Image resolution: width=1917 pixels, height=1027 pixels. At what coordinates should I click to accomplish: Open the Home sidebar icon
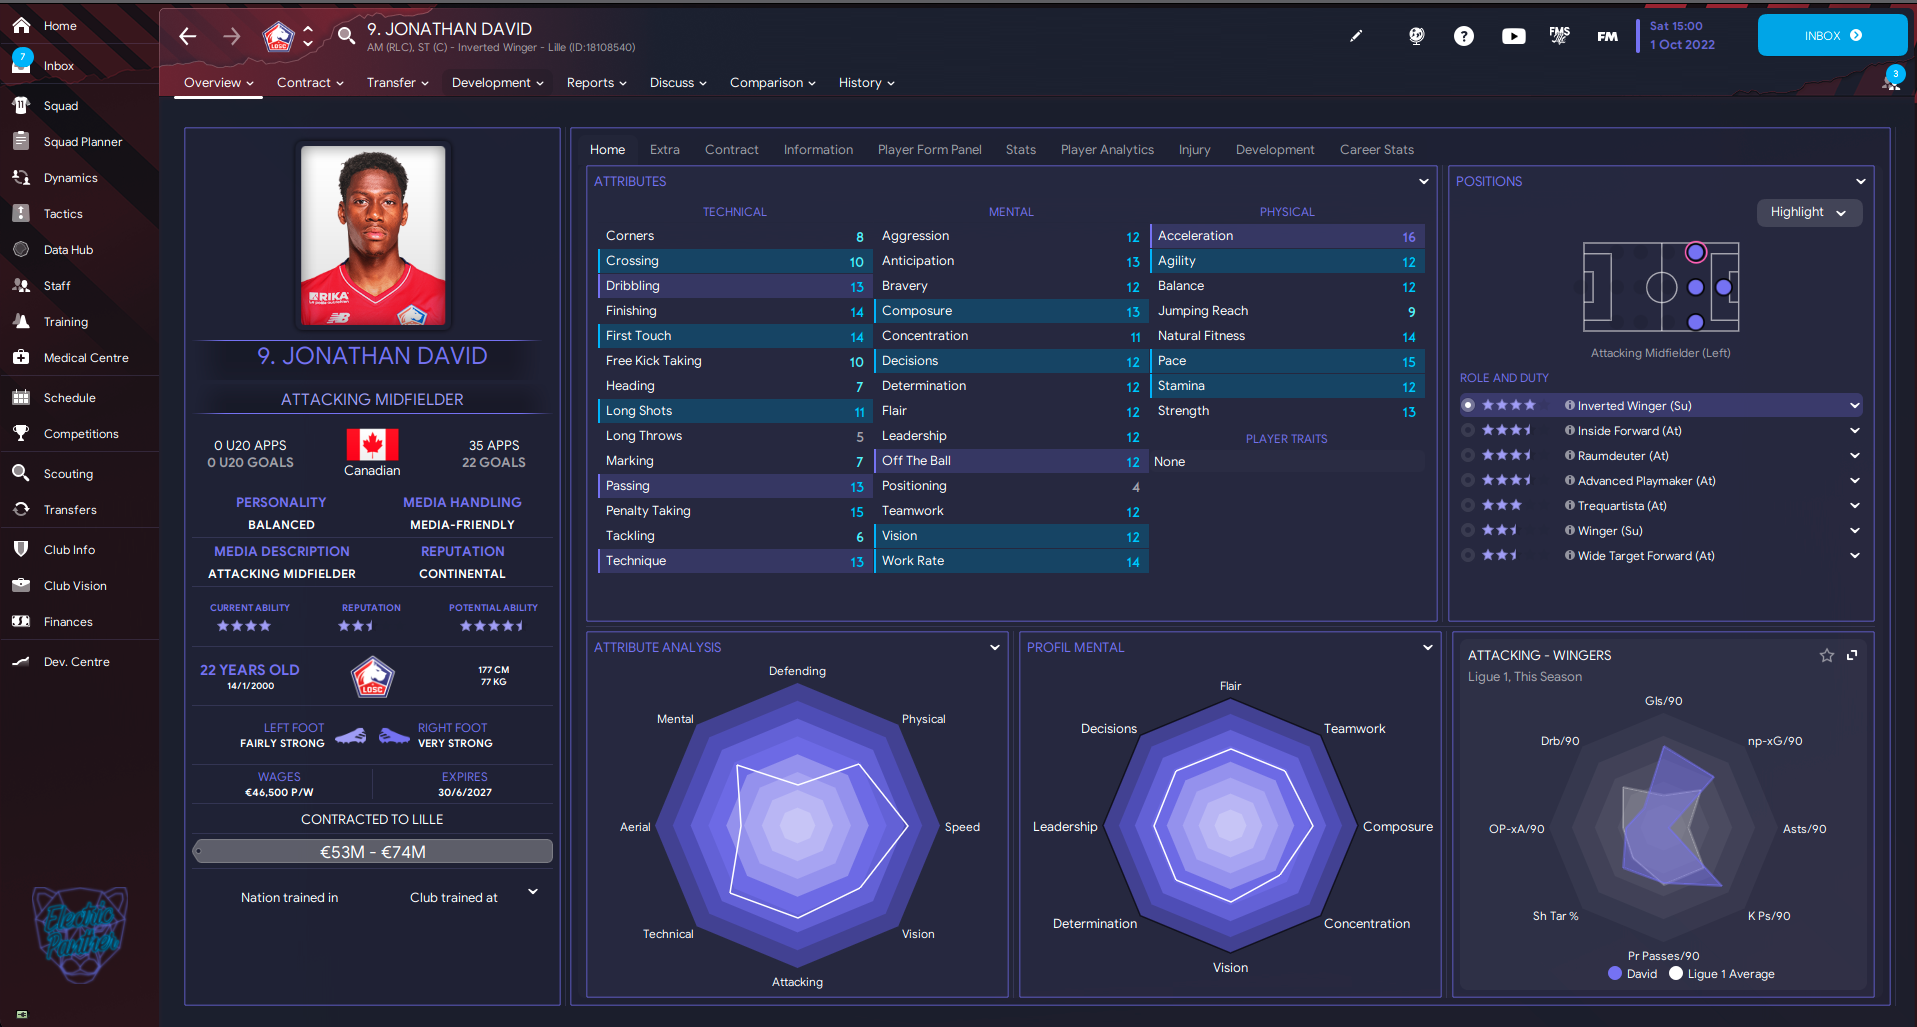pyautogui.click(x=21, y=25)
